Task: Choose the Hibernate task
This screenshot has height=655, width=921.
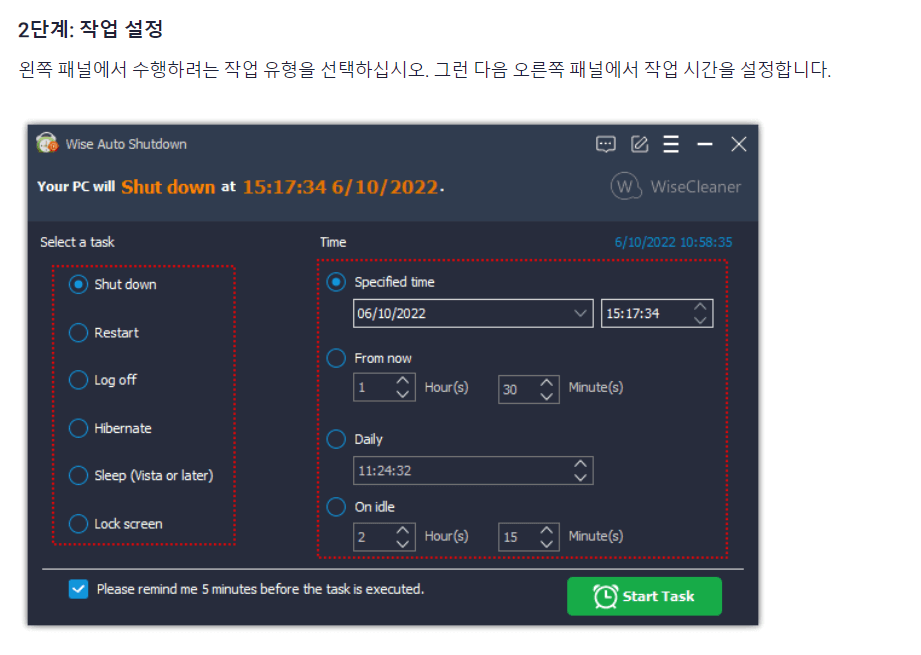Action: (78, 428)
